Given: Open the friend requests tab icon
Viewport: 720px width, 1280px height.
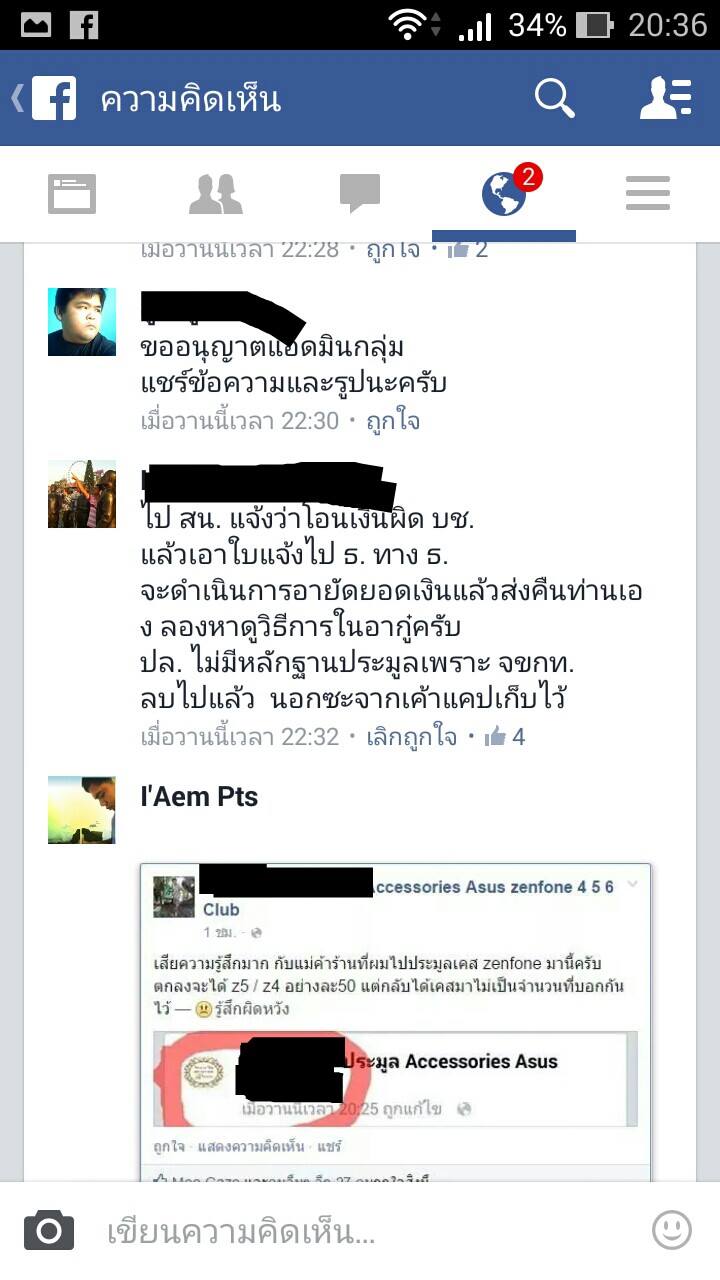Looking at the screenshot, I should point(216,193).
